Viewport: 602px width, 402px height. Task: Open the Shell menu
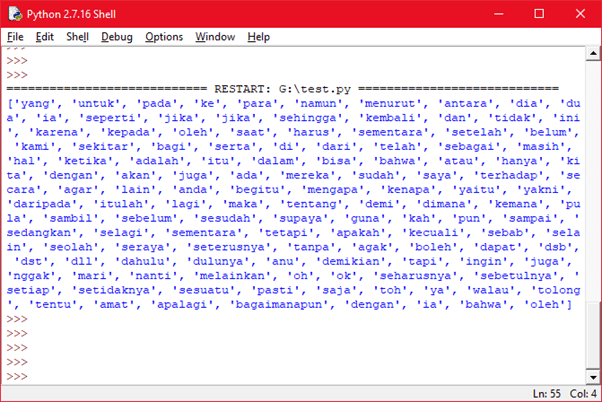click(77, 37)
